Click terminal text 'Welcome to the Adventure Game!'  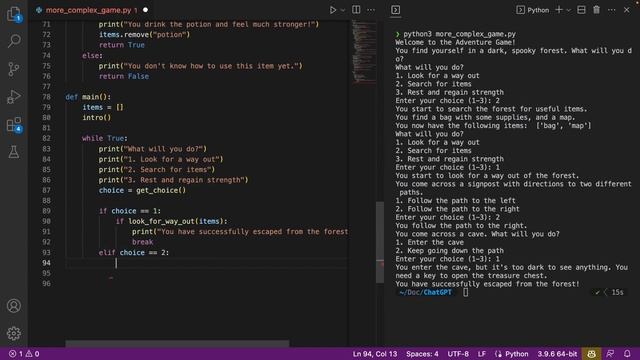pyautogui.click(x=456, y=42)
